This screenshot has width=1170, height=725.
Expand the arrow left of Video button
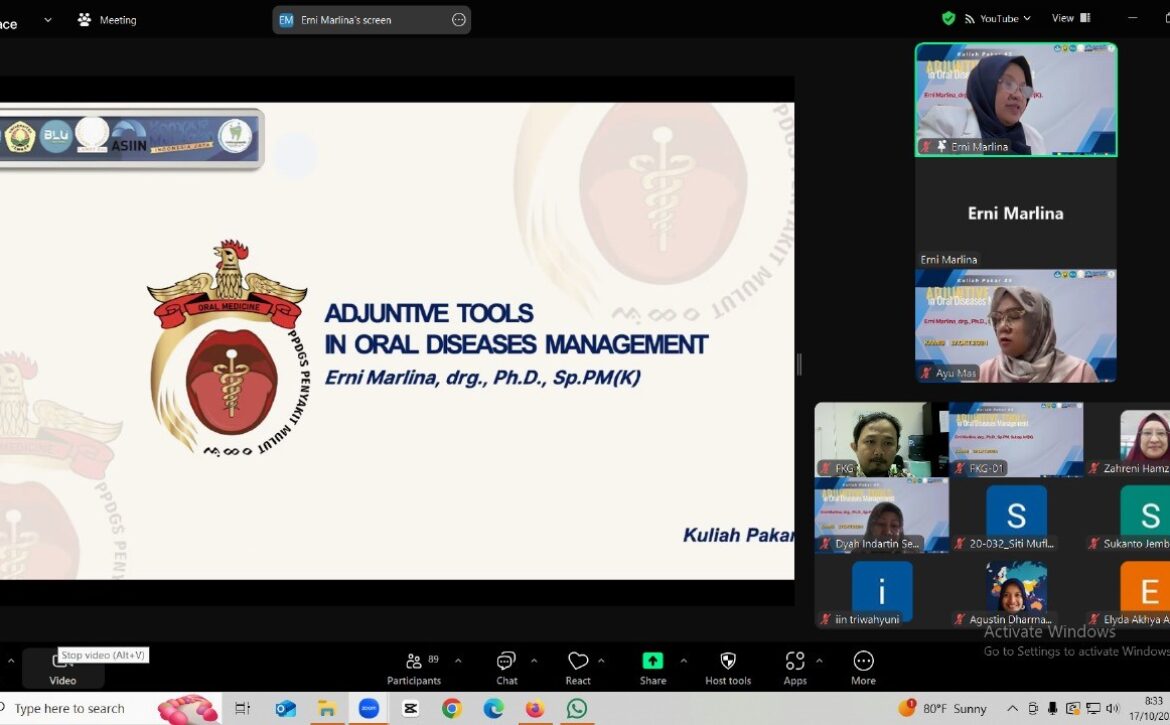pos(11,661)
